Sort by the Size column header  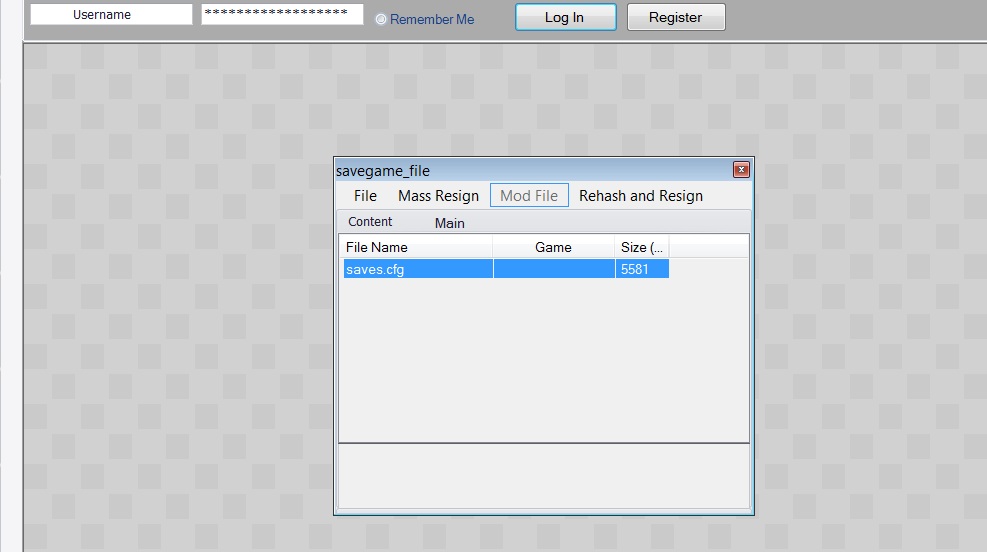[x=641, y=247]
